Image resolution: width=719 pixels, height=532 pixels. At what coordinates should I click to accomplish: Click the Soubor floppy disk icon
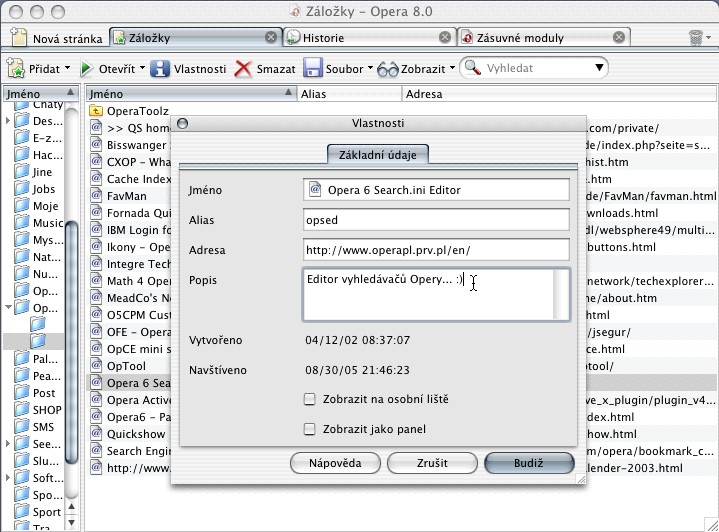pos(313,69)
